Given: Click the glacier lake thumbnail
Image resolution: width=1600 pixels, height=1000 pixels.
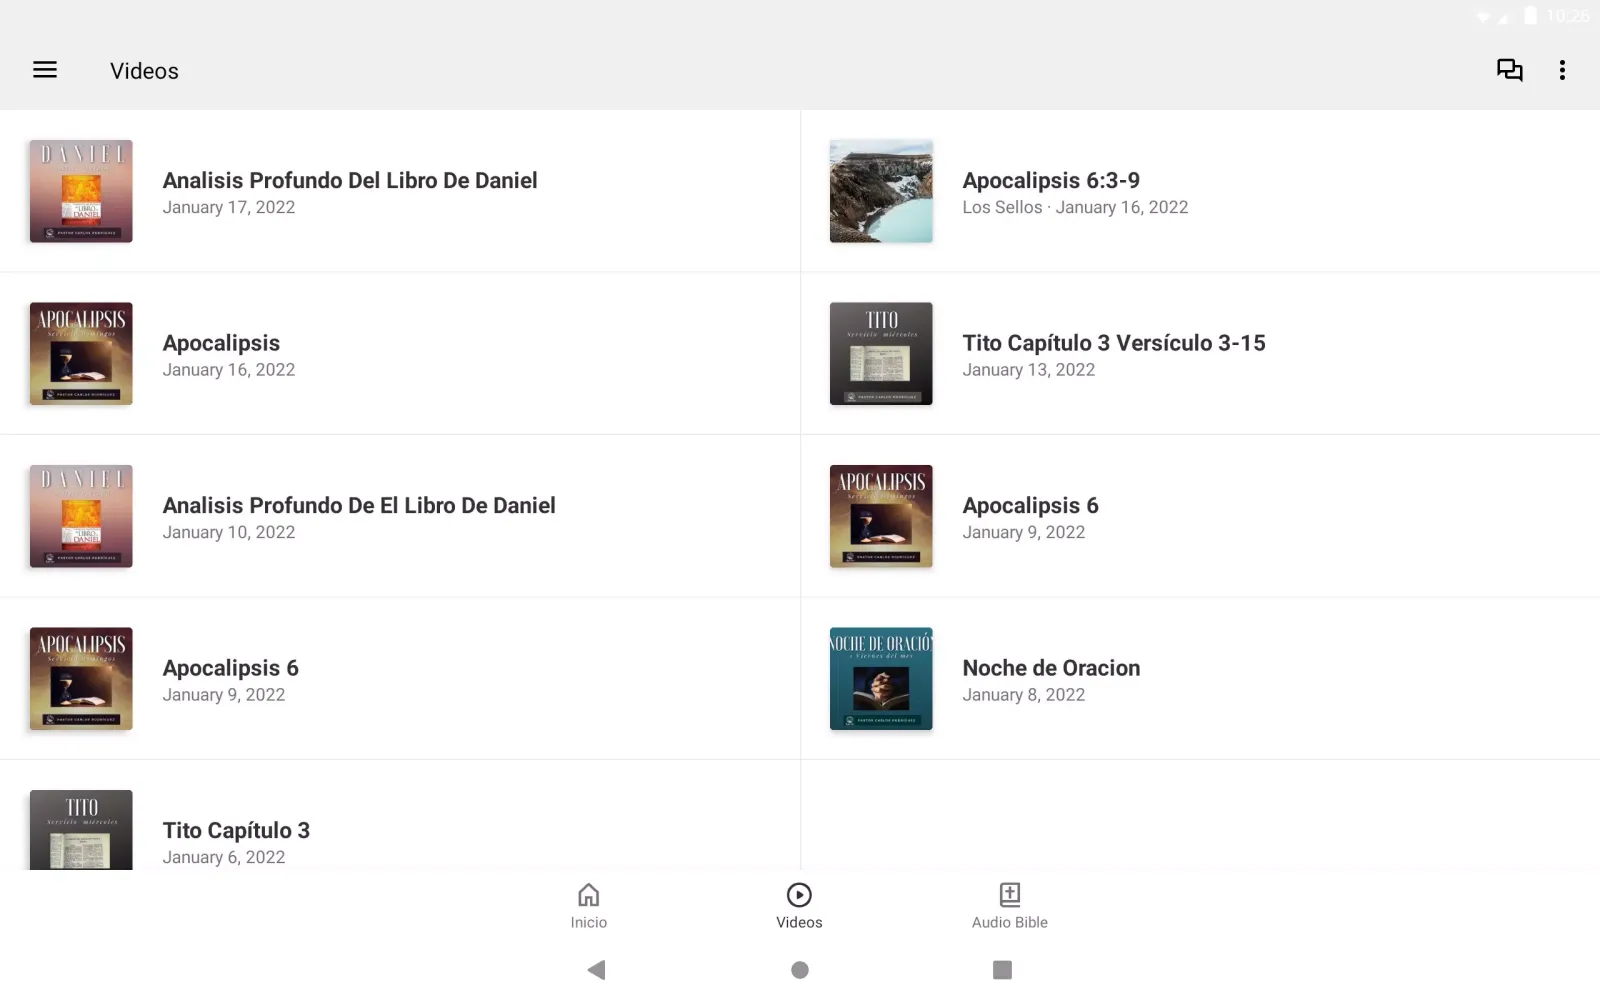Looking at the screenshot, I should pyautogui.click(x=881, y=191).
